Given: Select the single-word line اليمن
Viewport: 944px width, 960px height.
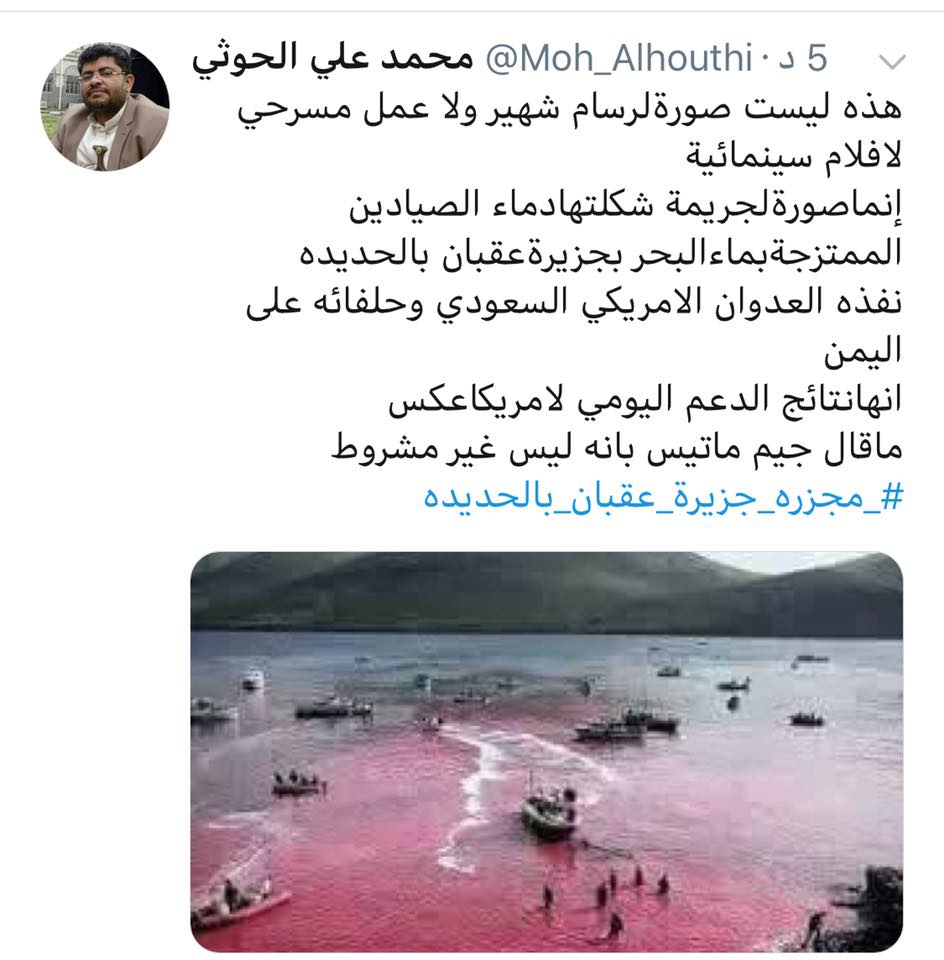Looking at the screenshot, I should [x=863, y=351].
